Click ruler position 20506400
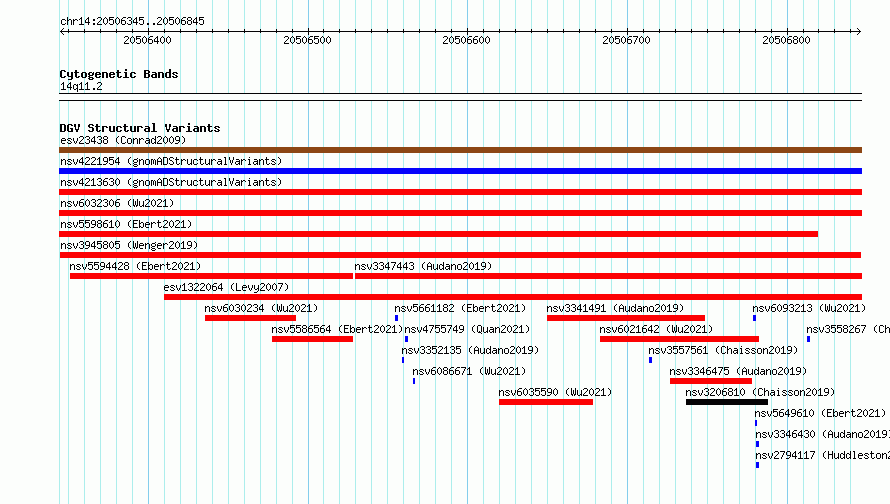The height and width of the screenshot is (504, 890). point(147,40)
